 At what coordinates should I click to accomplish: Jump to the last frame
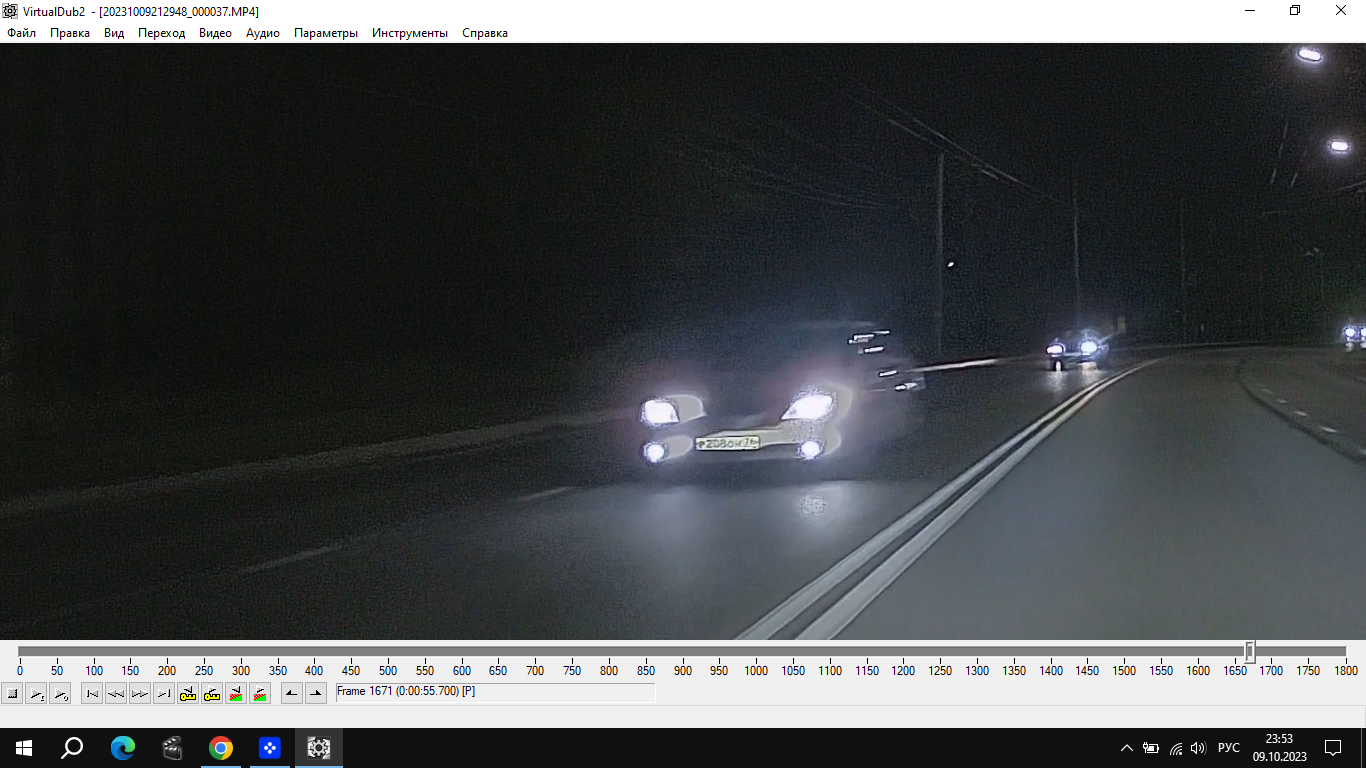point(164,693)
